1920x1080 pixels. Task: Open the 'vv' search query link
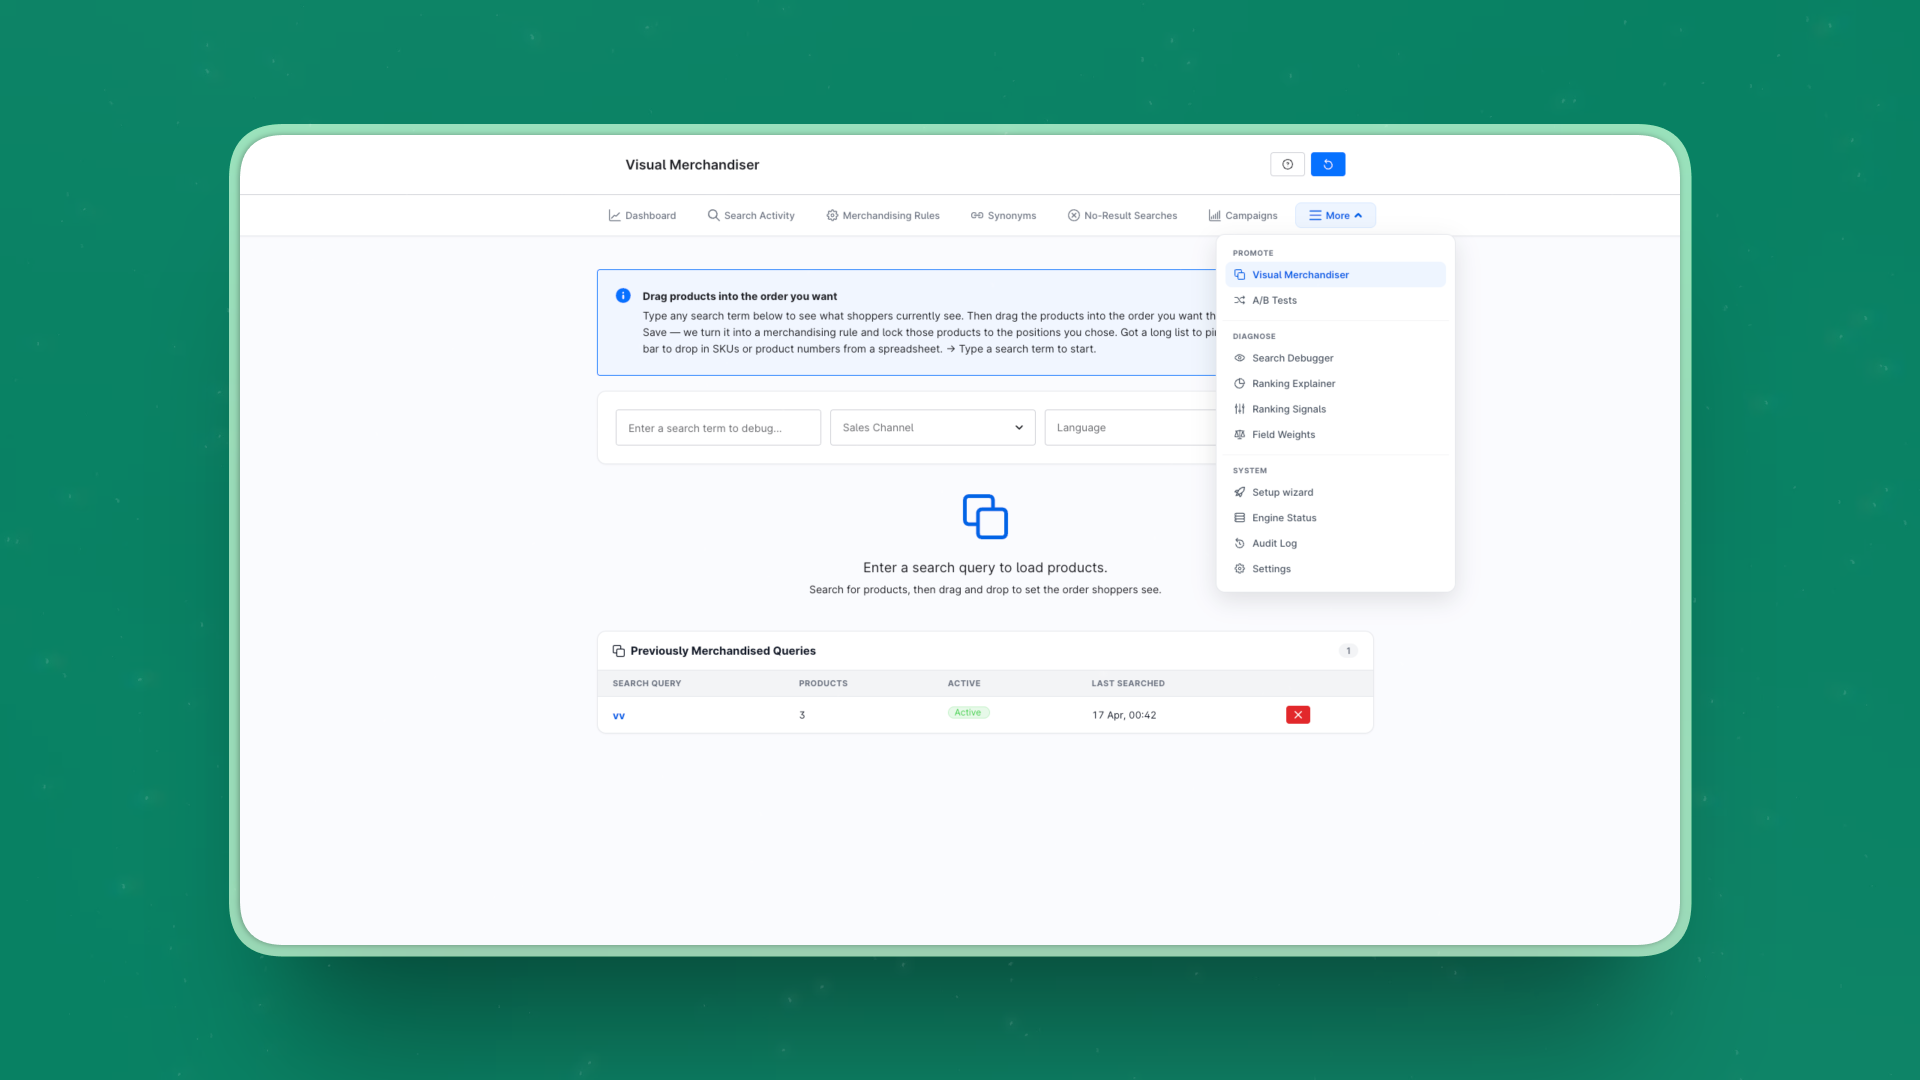tap(618, 715)
